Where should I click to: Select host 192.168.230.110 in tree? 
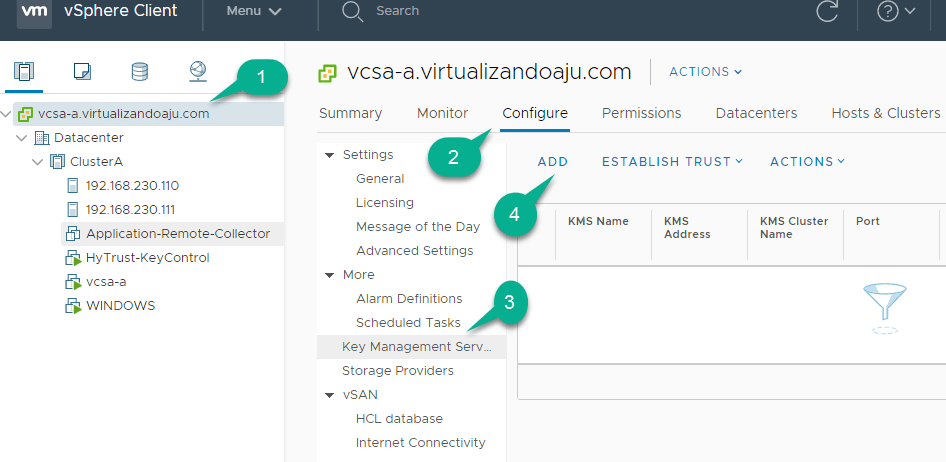click(x=132, y=185)
